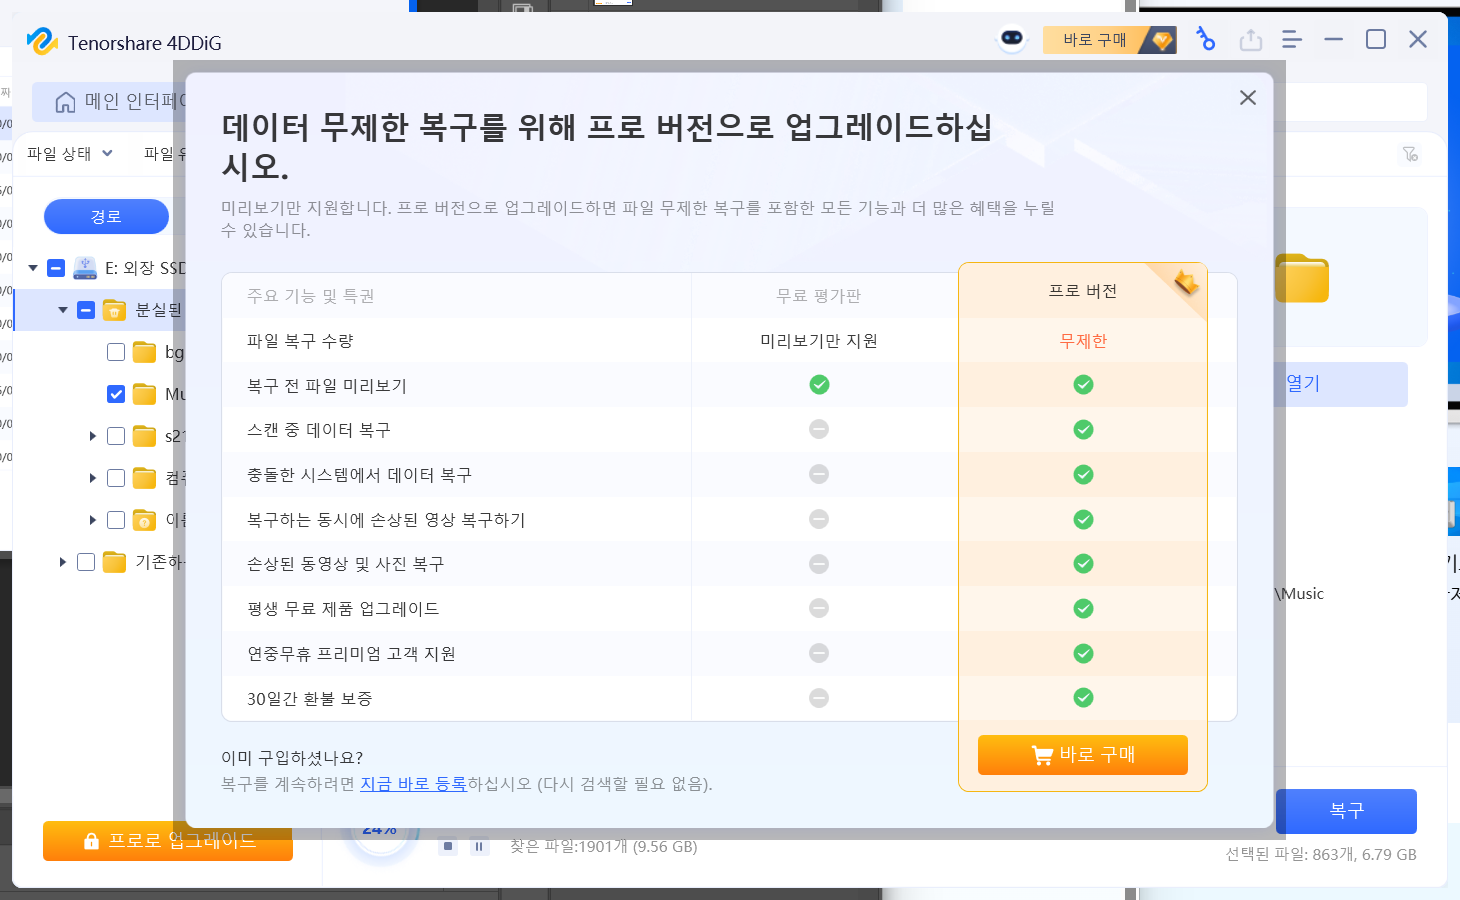
Task: Open the hamburger menu icon
Action: [1291, 40]
